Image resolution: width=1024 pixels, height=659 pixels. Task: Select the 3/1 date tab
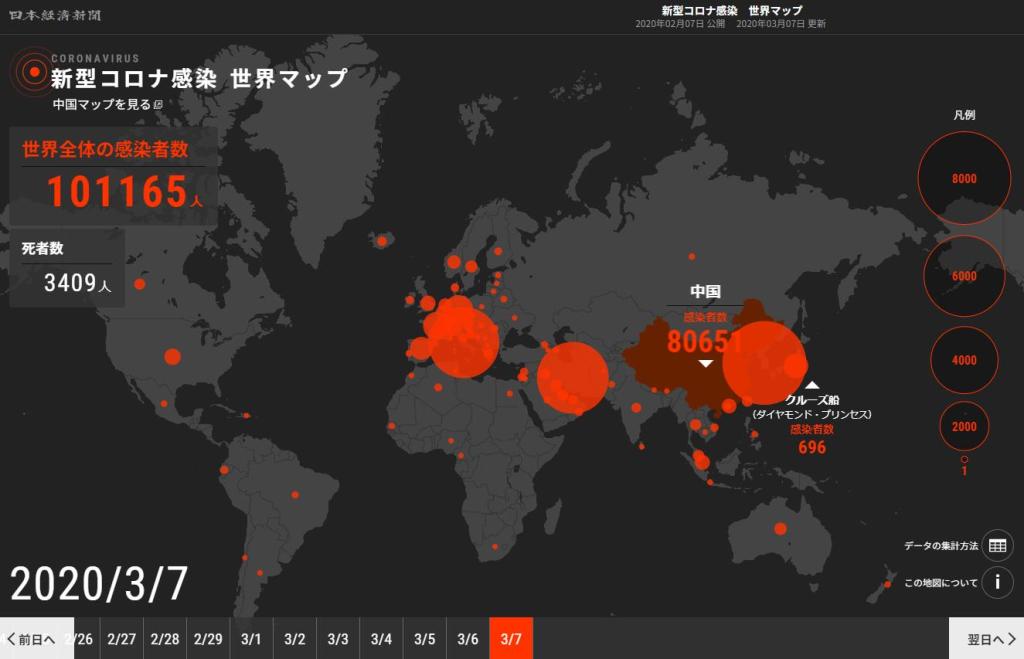[x=251, y=639]
